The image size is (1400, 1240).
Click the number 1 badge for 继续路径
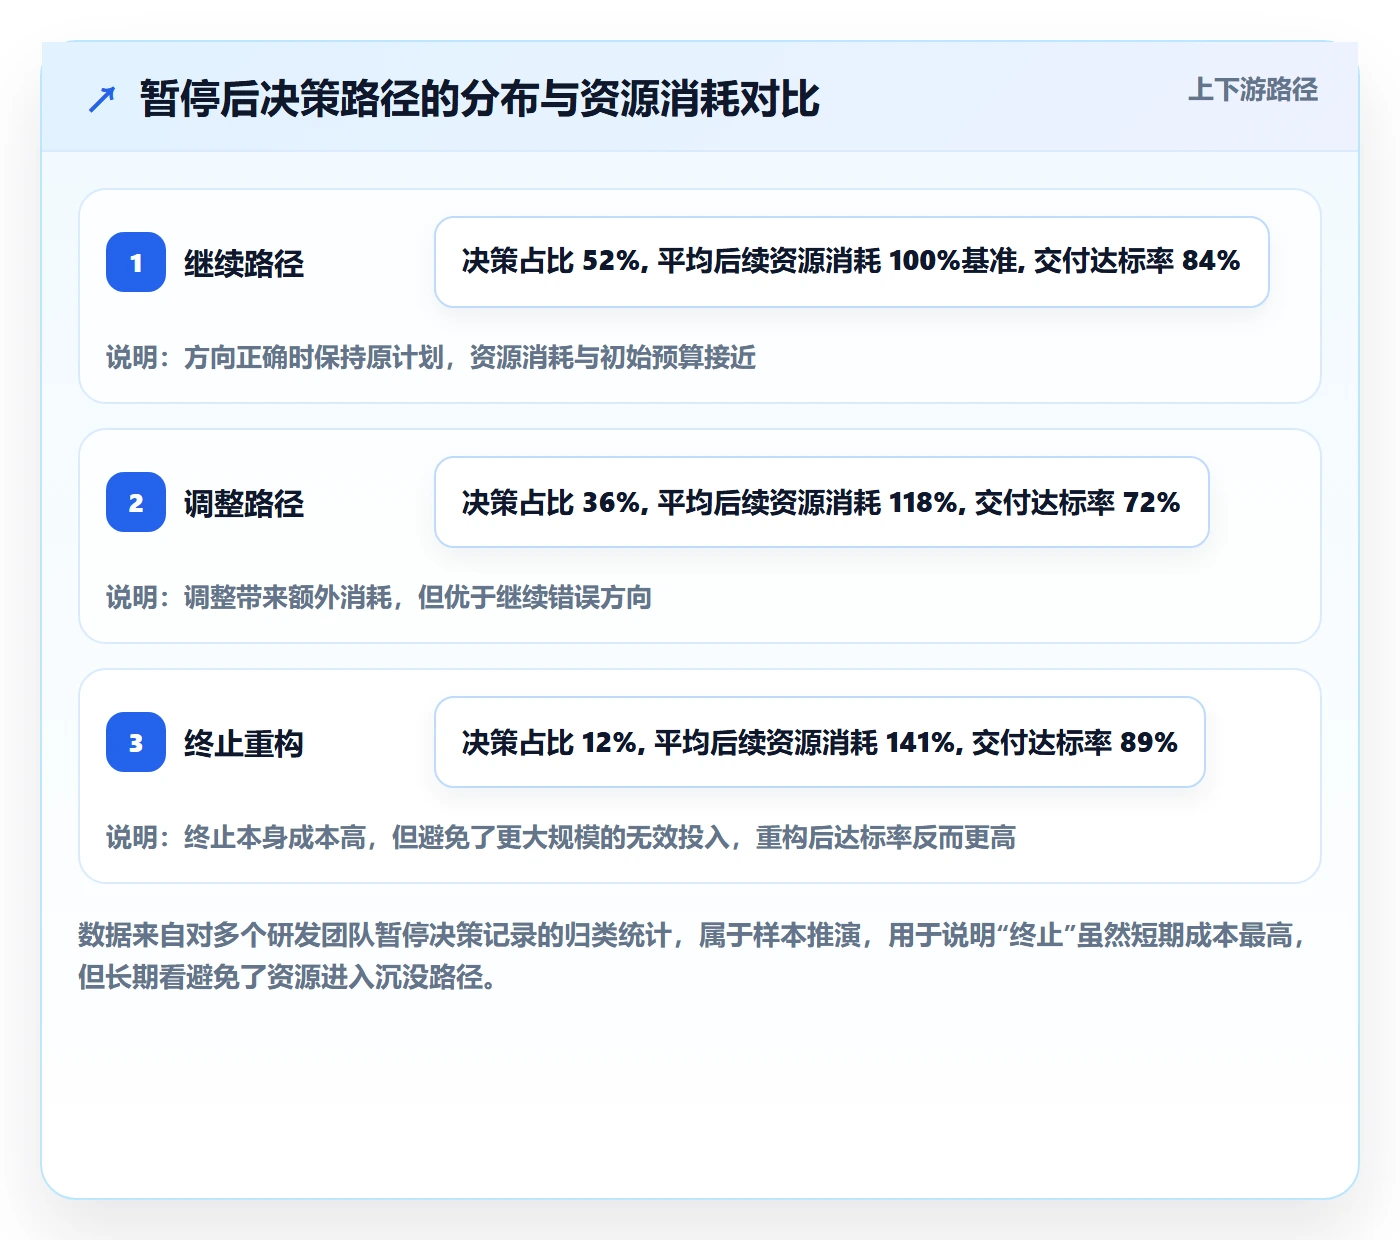136,262
